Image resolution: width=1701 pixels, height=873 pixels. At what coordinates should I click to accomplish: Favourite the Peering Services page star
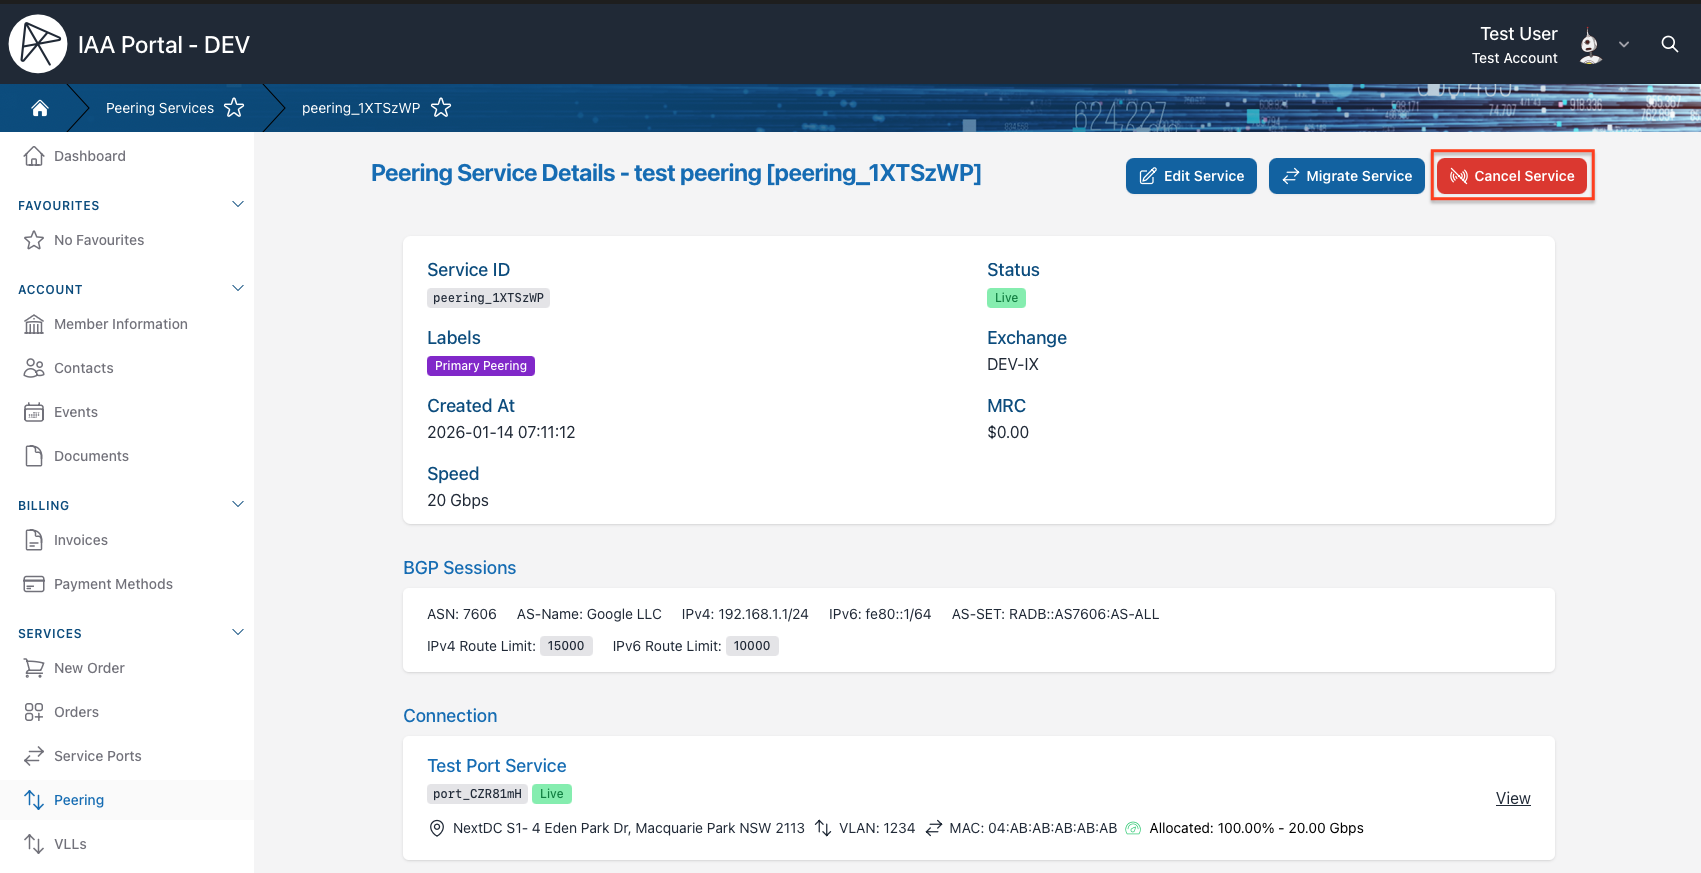coord(234,108)
